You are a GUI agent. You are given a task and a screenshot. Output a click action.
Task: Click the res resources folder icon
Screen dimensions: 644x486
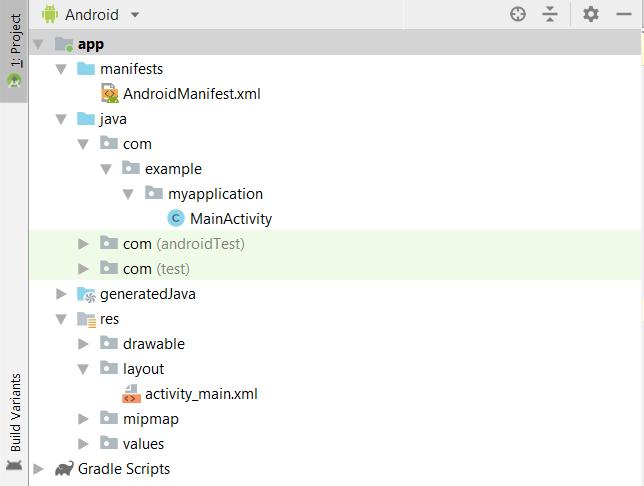[x=86, y=320]
